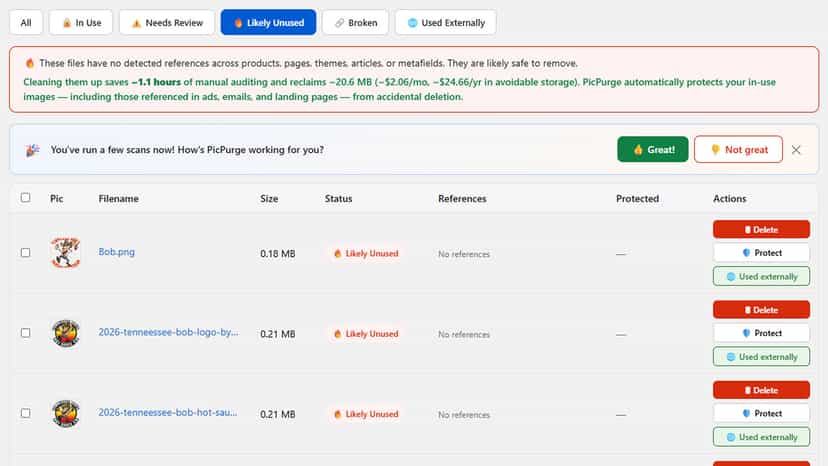Protect the 2026-tennessee-bob-logo-by file
This screenshot has height=466, width=828.
click(761, 333)
